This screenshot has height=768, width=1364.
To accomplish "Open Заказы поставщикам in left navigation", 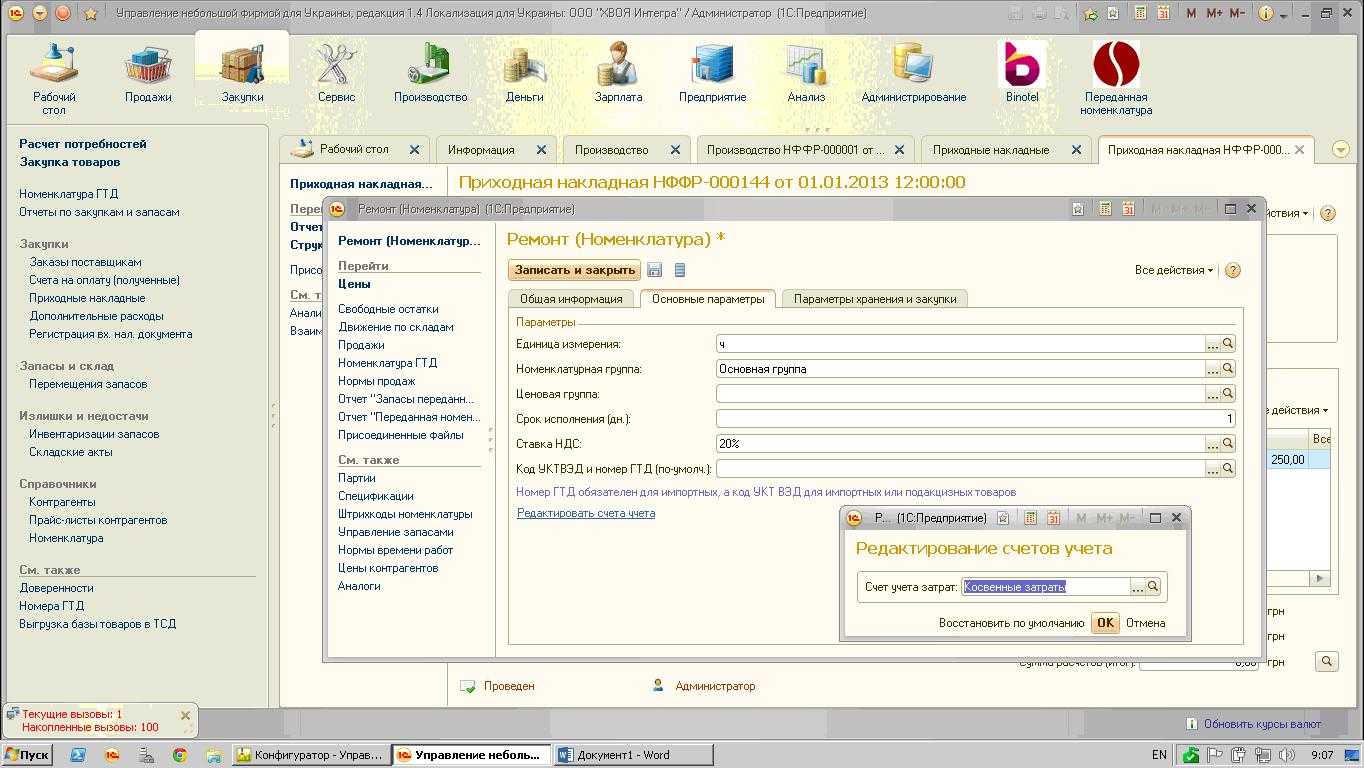I will [x=85, y=262].
